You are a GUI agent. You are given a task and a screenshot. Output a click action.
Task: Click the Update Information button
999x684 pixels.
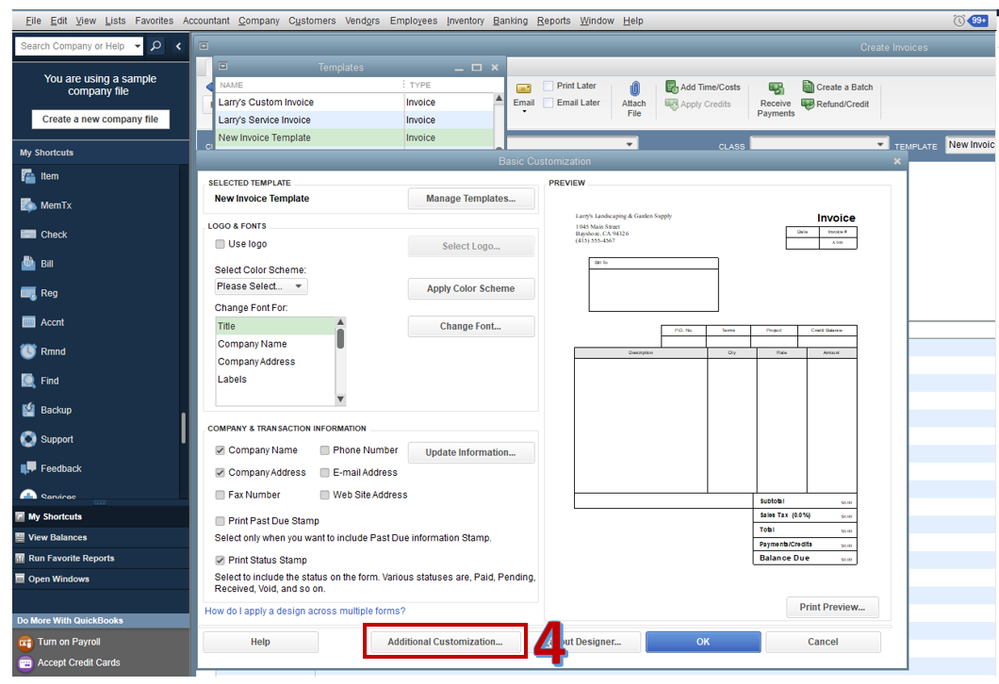tap(471, 452)
